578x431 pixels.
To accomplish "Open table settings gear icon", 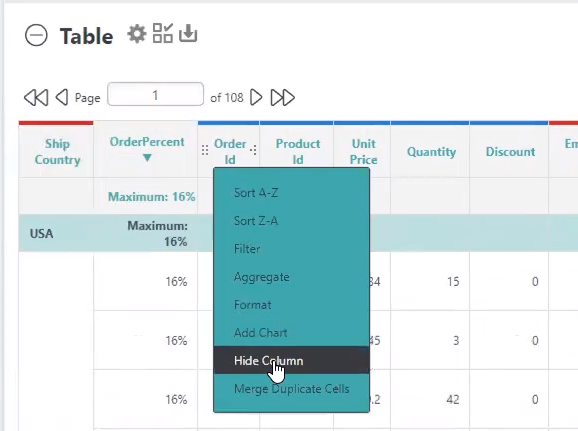I will [x=137, y=34].
